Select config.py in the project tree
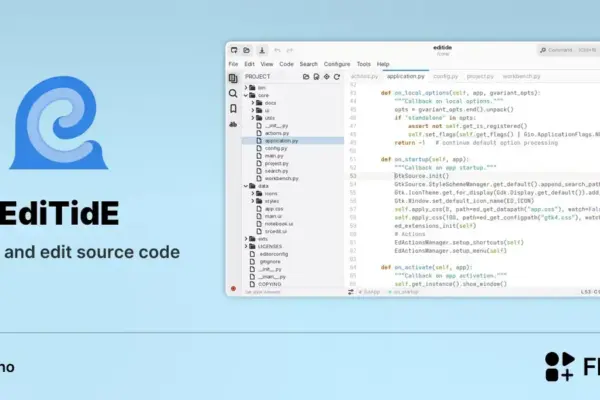This screenshot has width=600, height=400. point(276,149)
